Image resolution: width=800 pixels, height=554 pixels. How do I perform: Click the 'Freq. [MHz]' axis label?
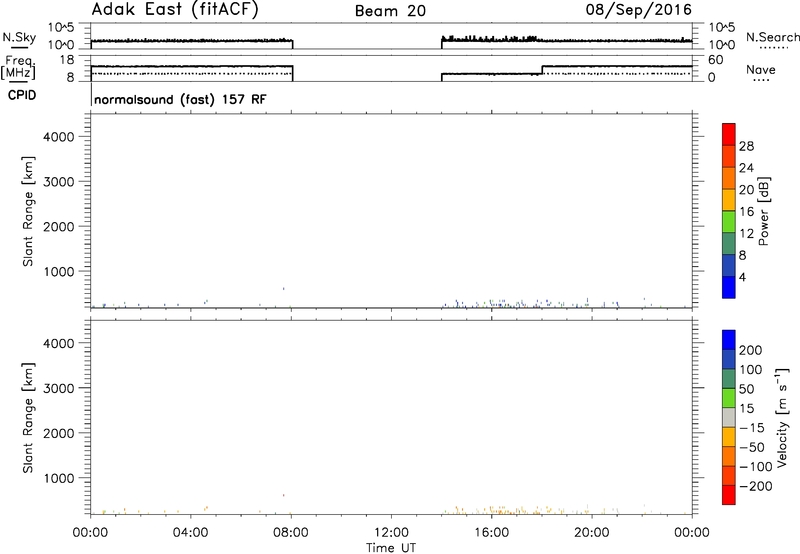[18, 67]
